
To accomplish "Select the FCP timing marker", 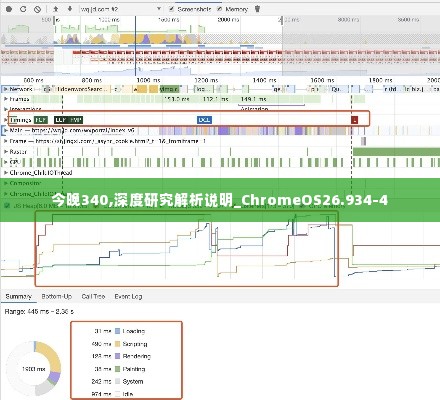I will (41, 120).
